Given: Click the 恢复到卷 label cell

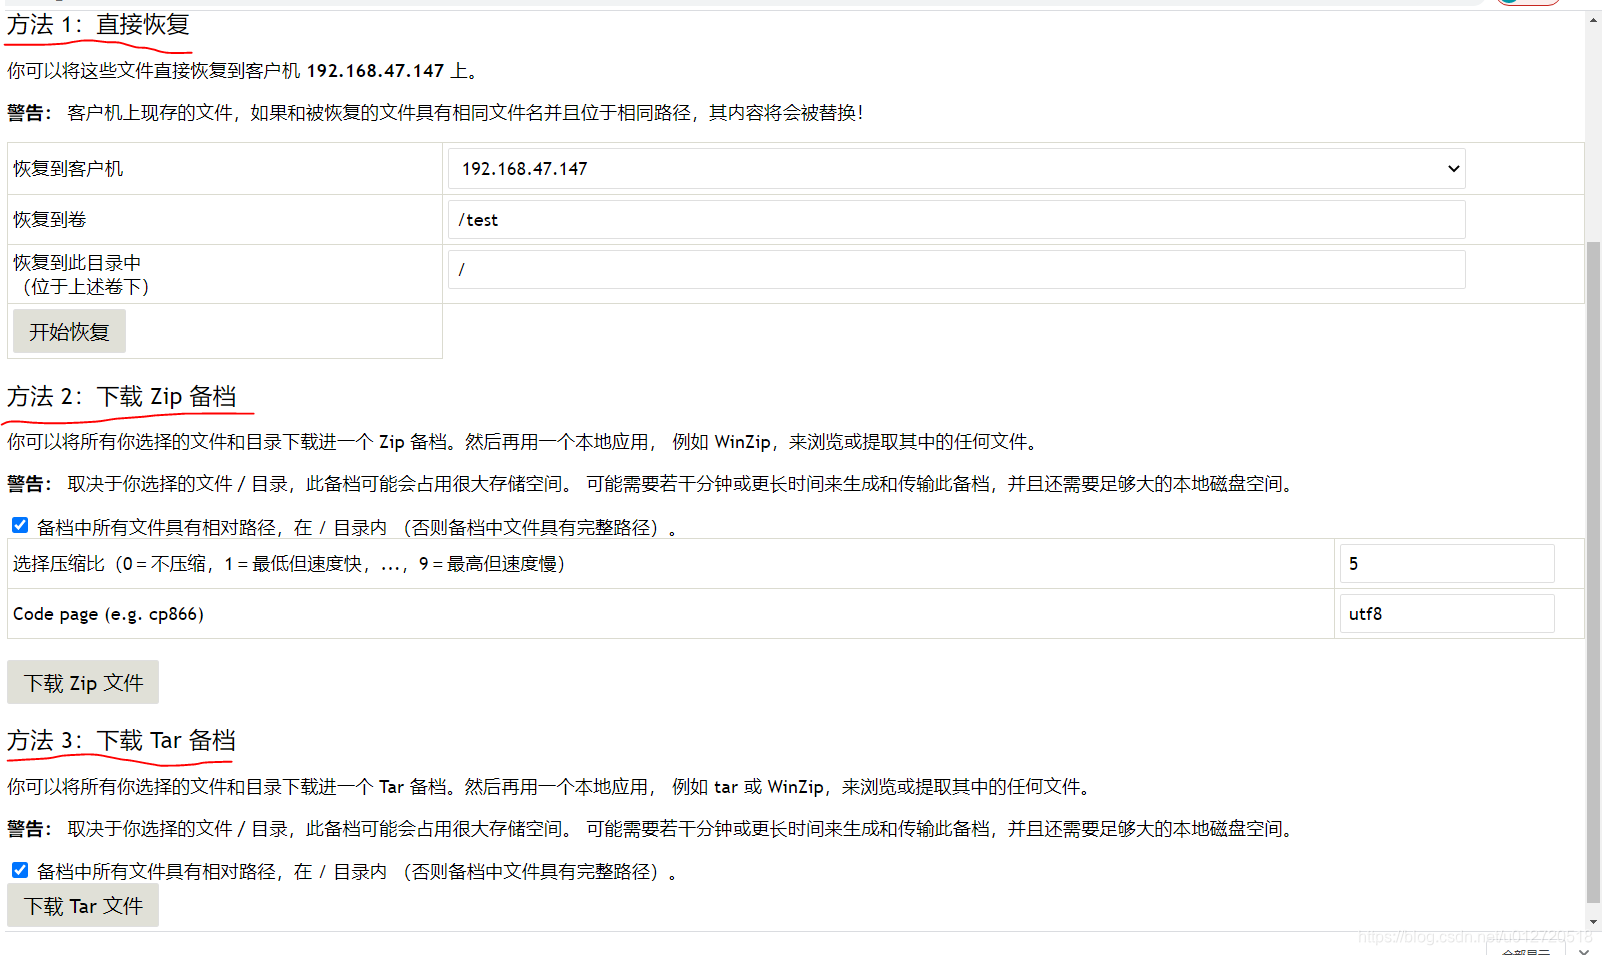Looking at the screenshot, I should coord(225,220).
